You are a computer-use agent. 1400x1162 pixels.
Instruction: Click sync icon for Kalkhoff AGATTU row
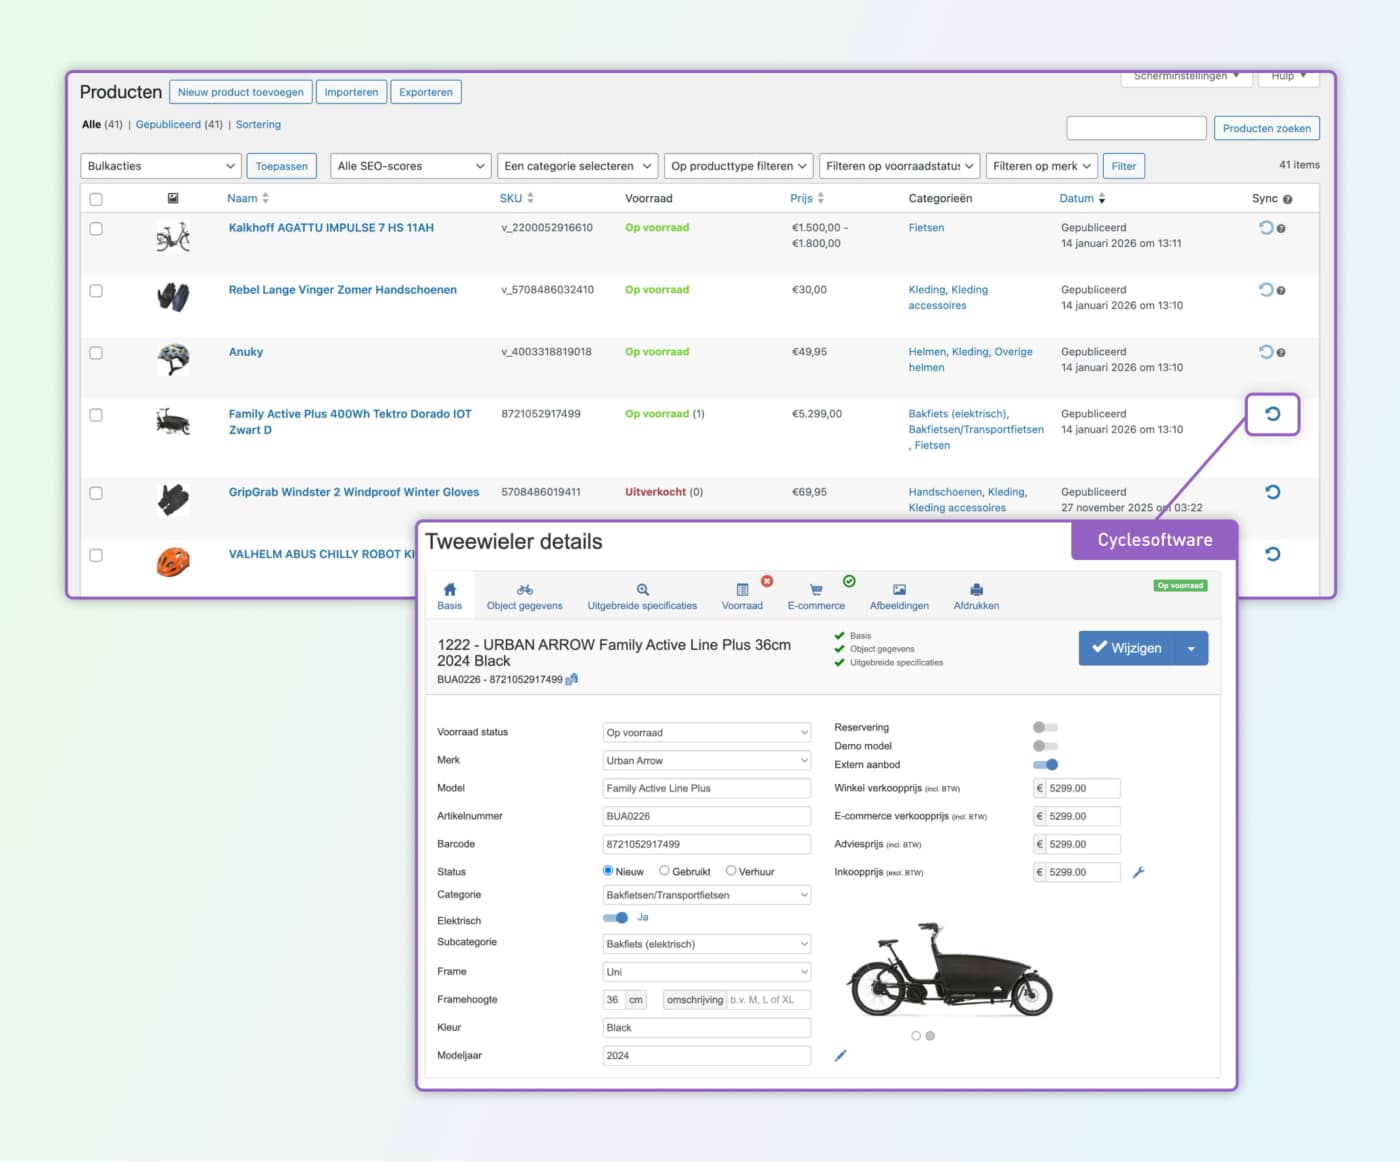point(1266,228)
